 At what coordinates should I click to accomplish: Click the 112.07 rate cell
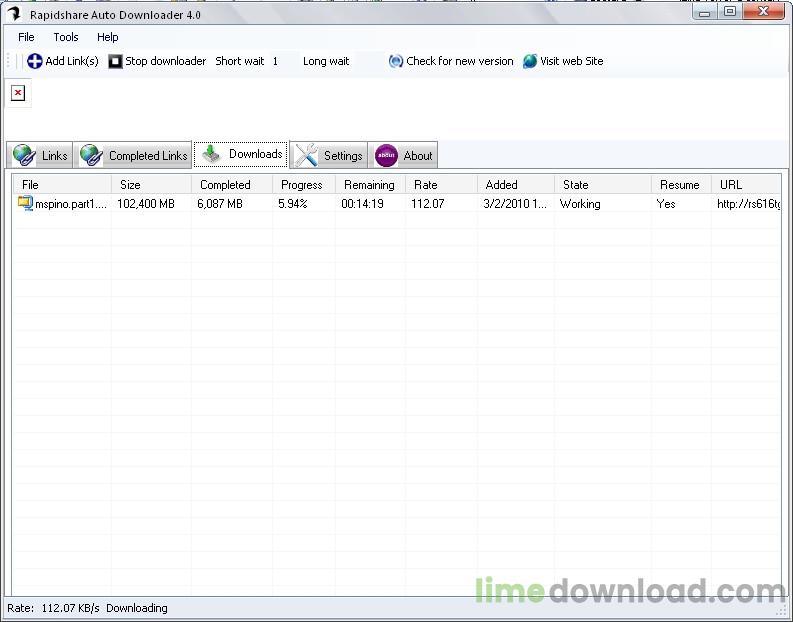[x=428, y=204]
